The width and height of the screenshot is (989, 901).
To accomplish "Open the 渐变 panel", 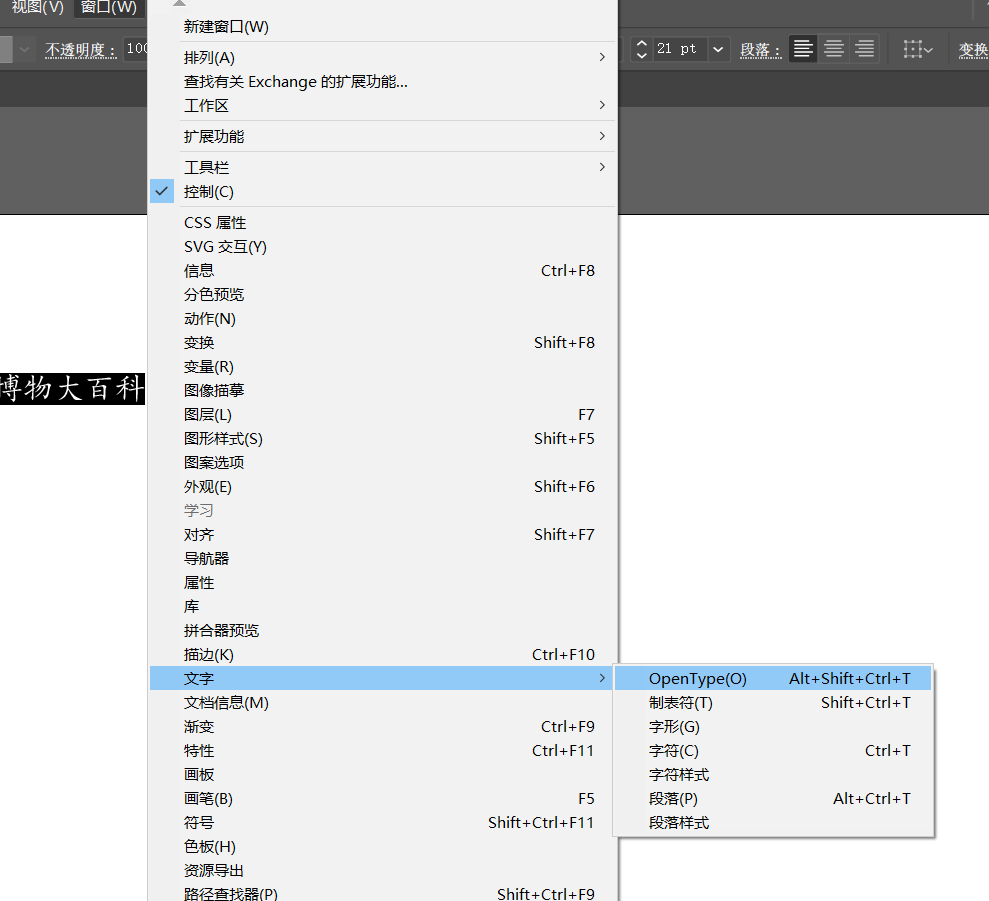I will tap(382, 726).
